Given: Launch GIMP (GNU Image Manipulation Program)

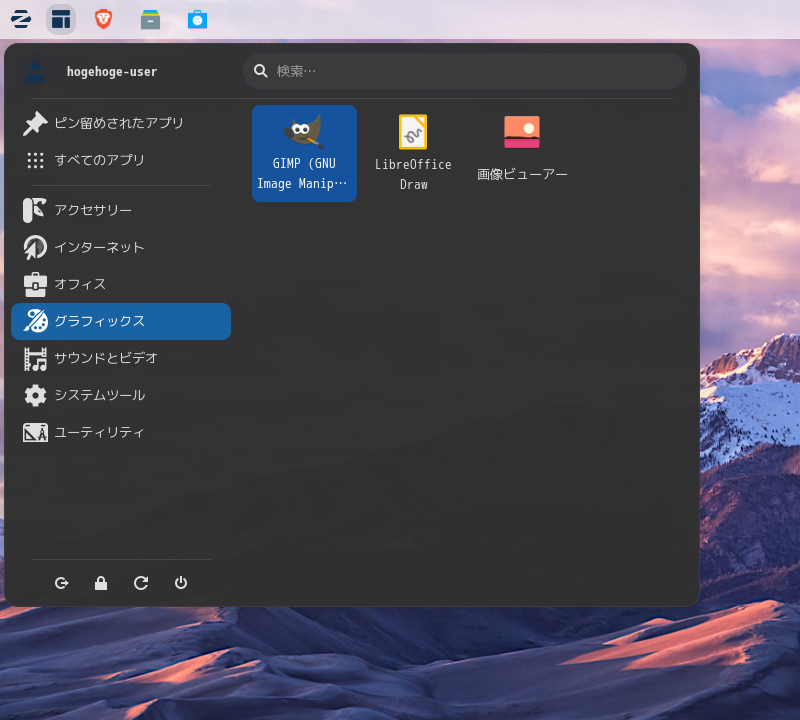Looking at the screenshot, I should pyautogui.click(x=304, y=153).
